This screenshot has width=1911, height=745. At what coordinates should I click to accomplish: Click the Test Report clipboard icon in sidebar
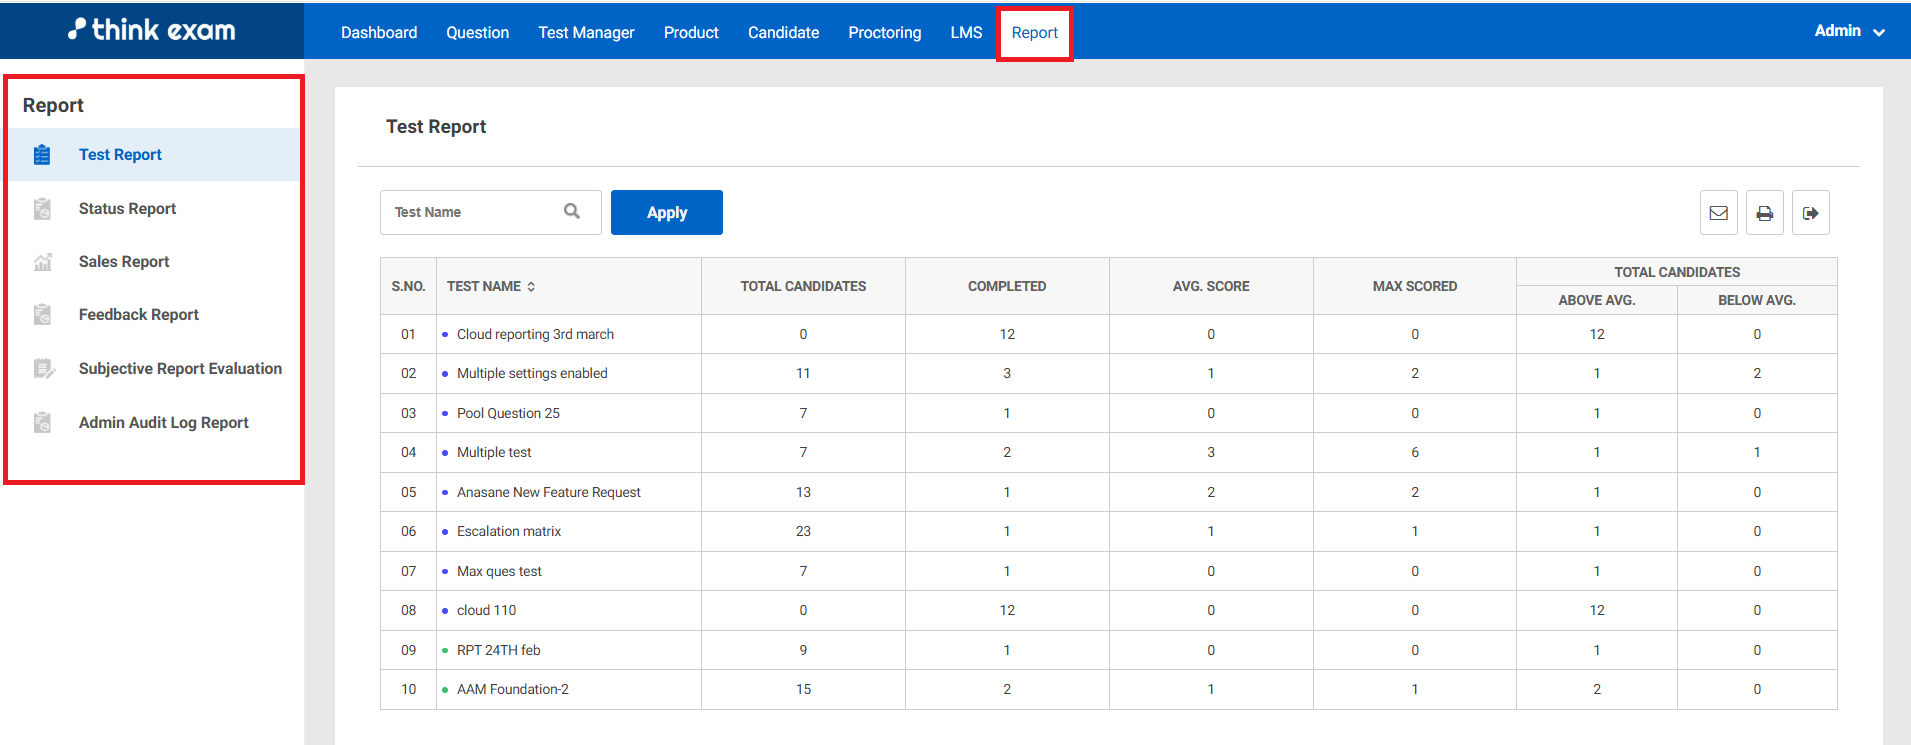click(42, 155)
